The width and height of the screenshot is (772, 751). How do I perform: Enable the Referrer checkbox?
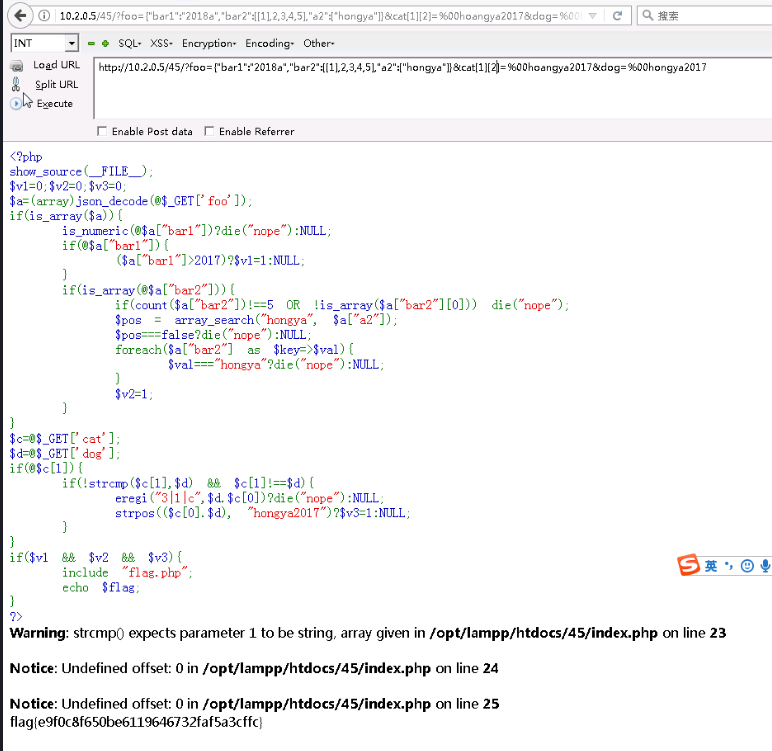209,131
